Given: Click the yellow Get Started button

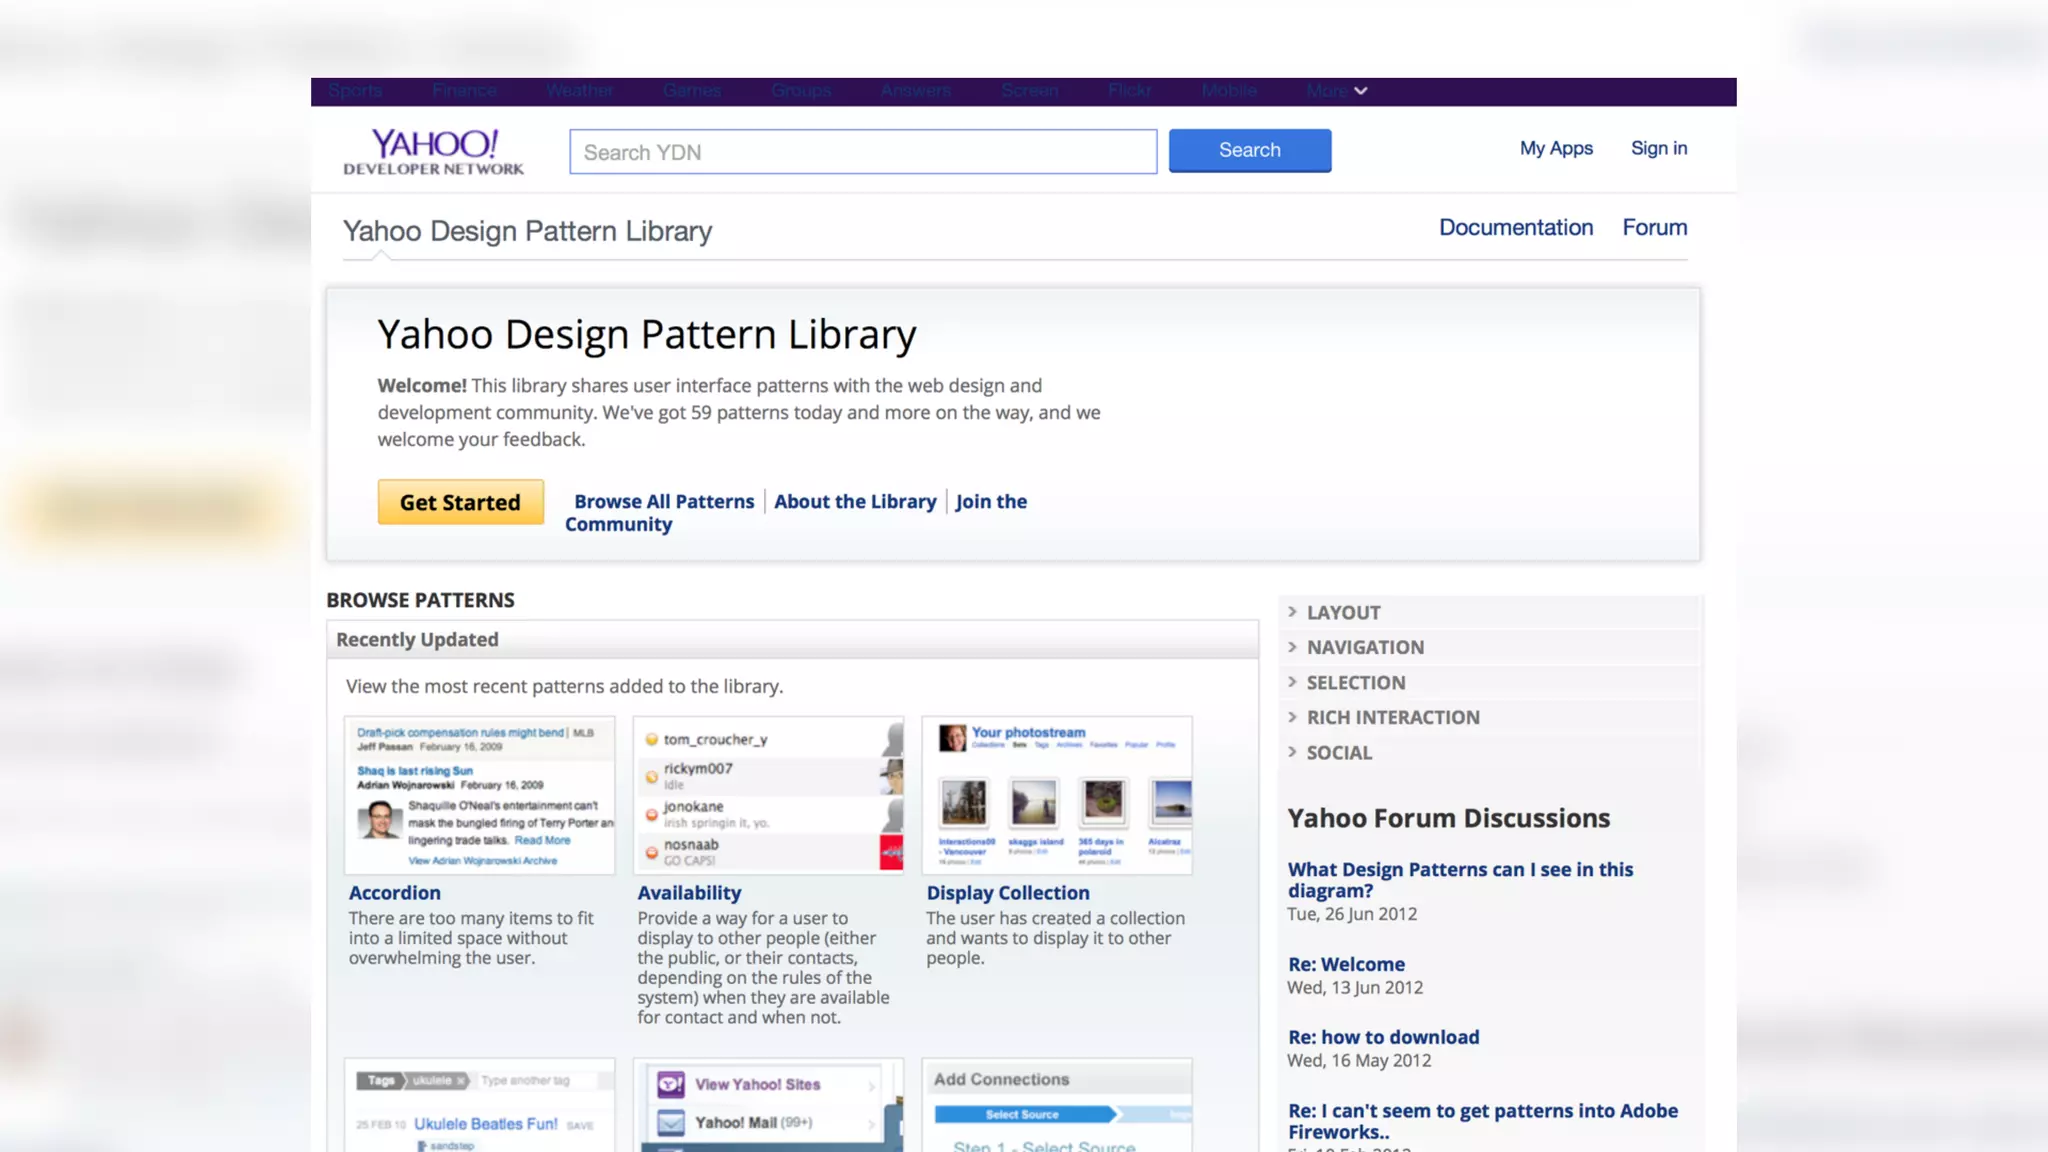Looking at the screenshot, I should 460,502.
